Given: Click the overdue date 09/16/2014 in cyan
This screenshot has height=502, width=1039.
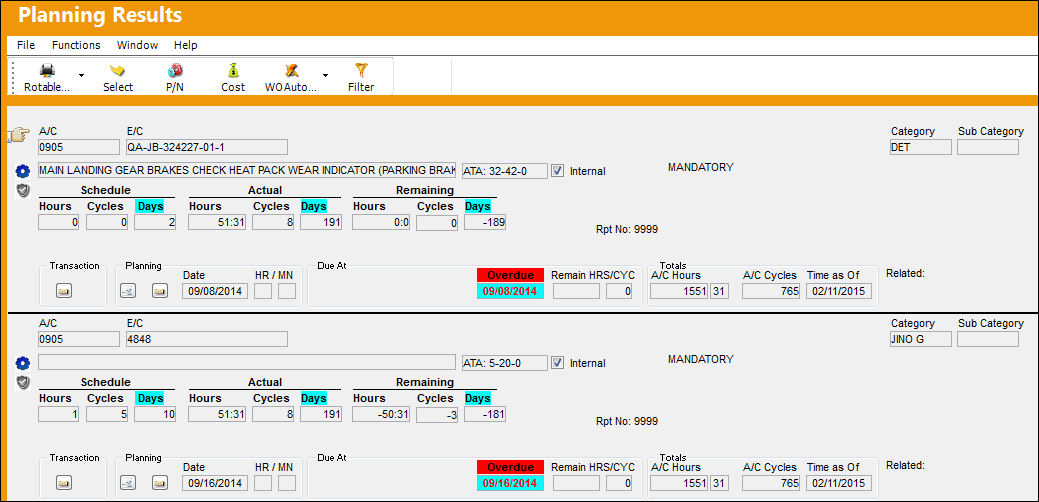Looking at the screenshot, I should 510,483.
